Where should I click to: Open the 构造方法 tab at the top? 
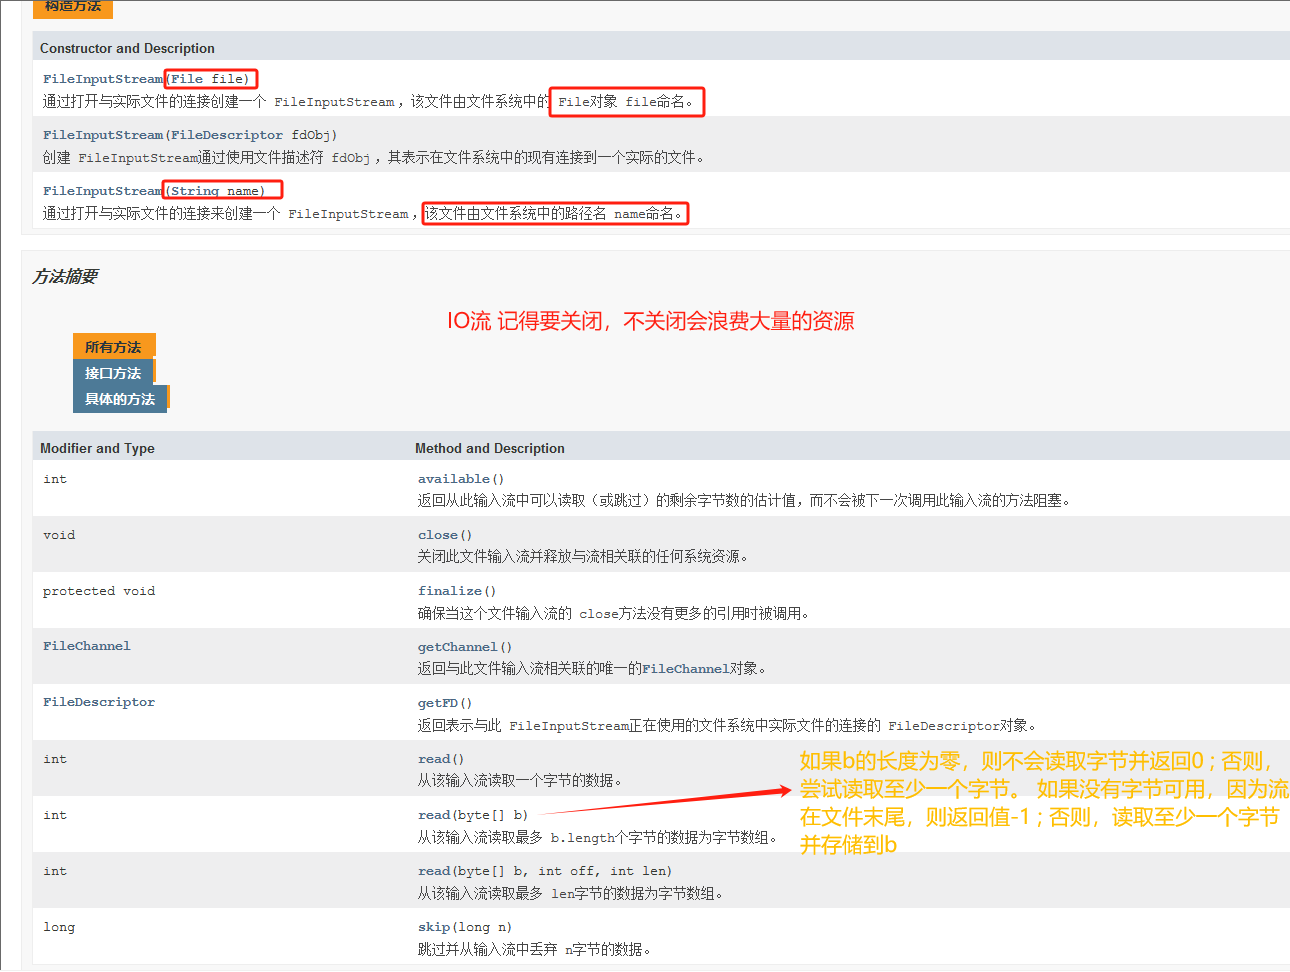click(x=73, y=8)
